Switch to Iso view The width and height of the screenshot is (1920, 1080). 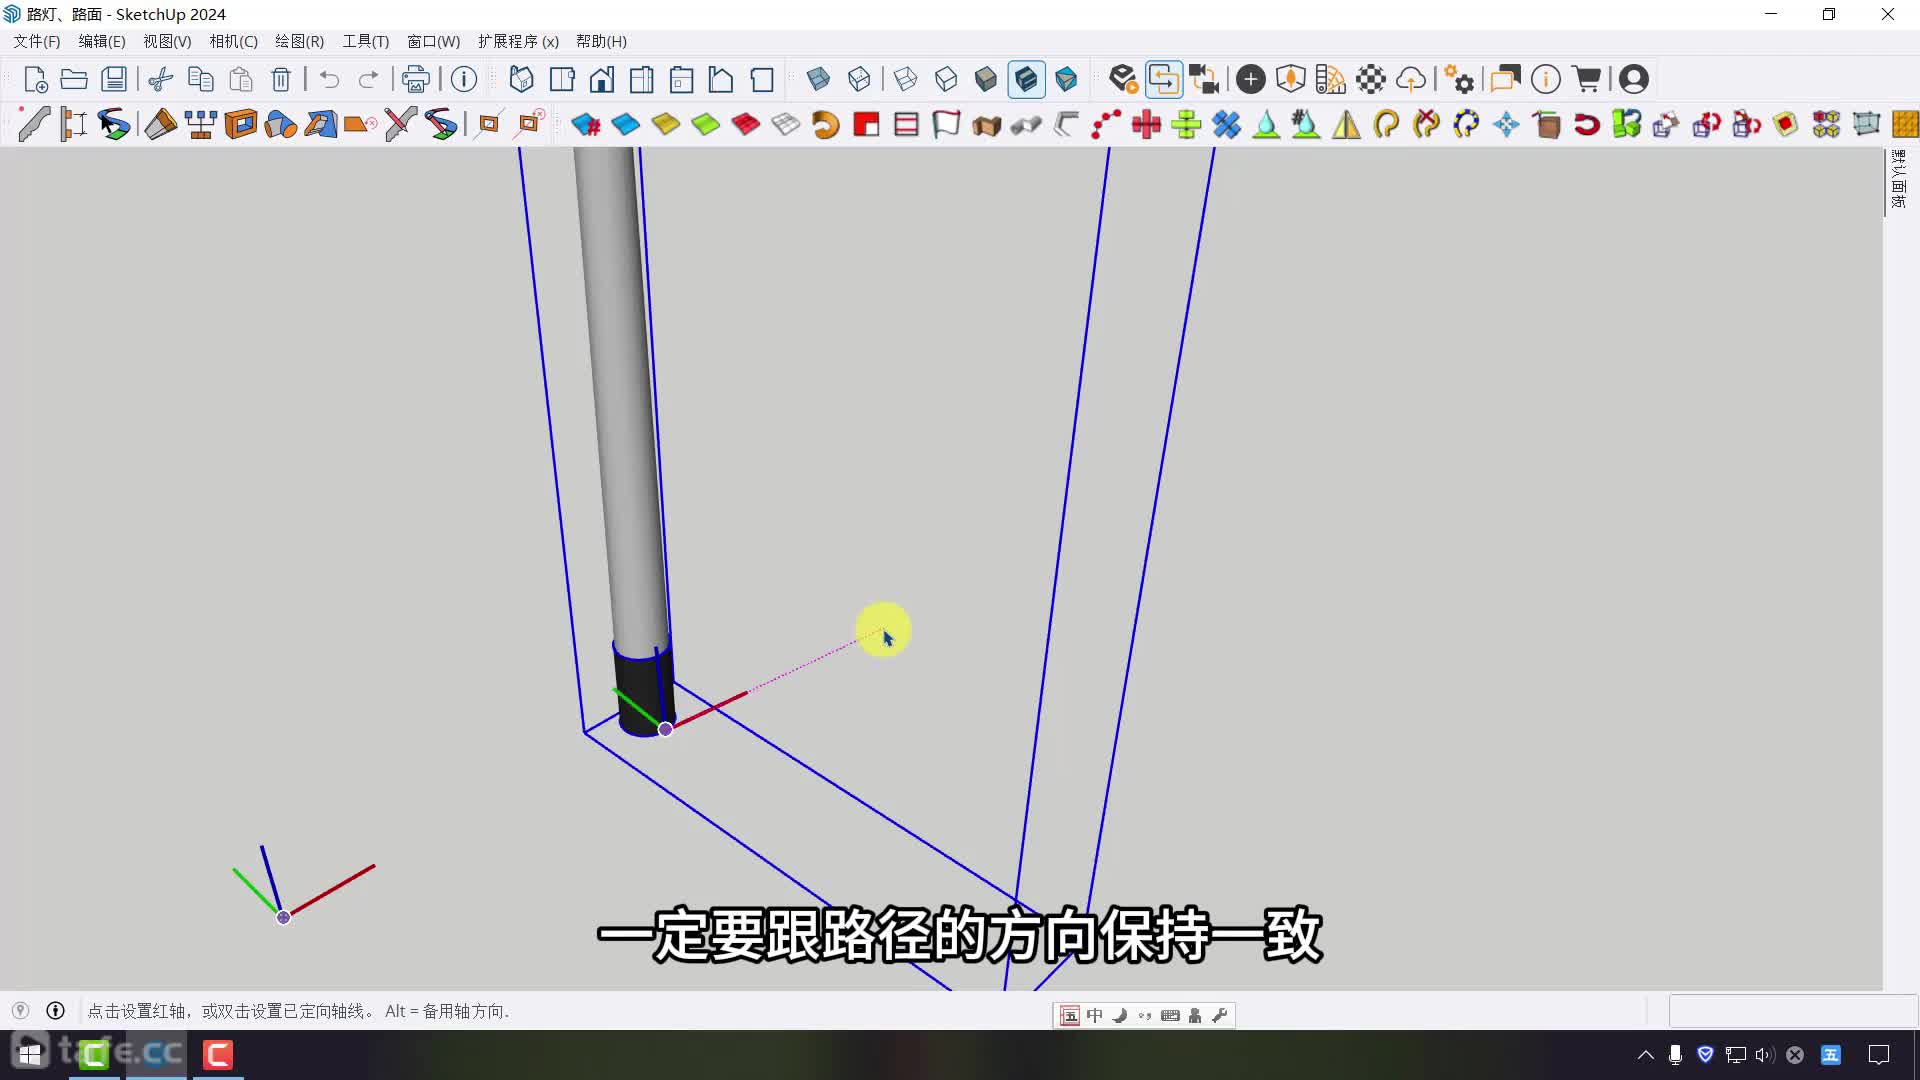(521, 79)
